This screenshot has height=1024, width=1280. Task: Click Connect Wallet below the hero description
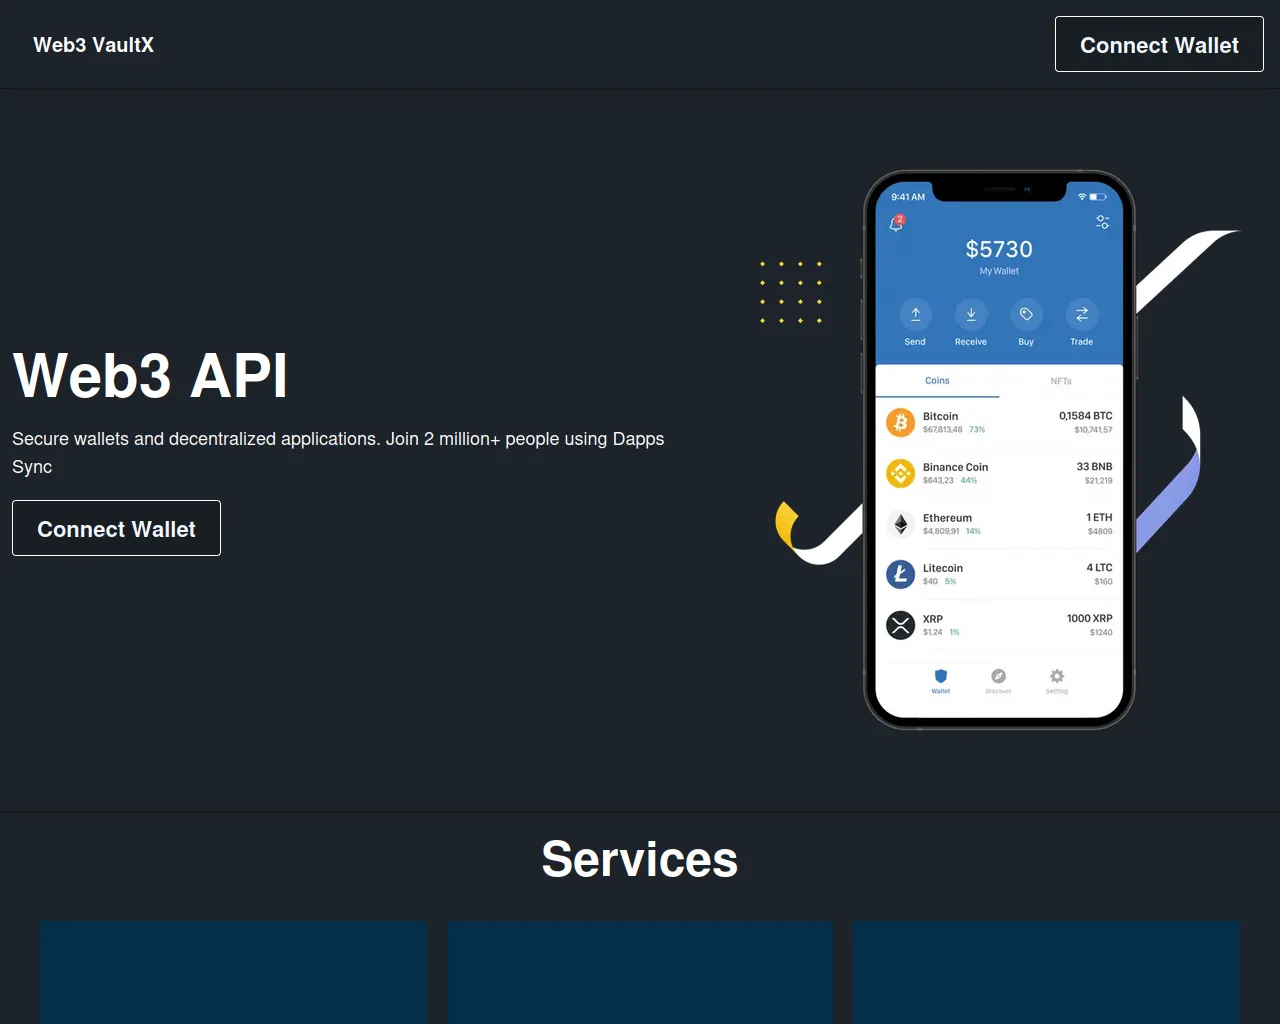point(116,528)
